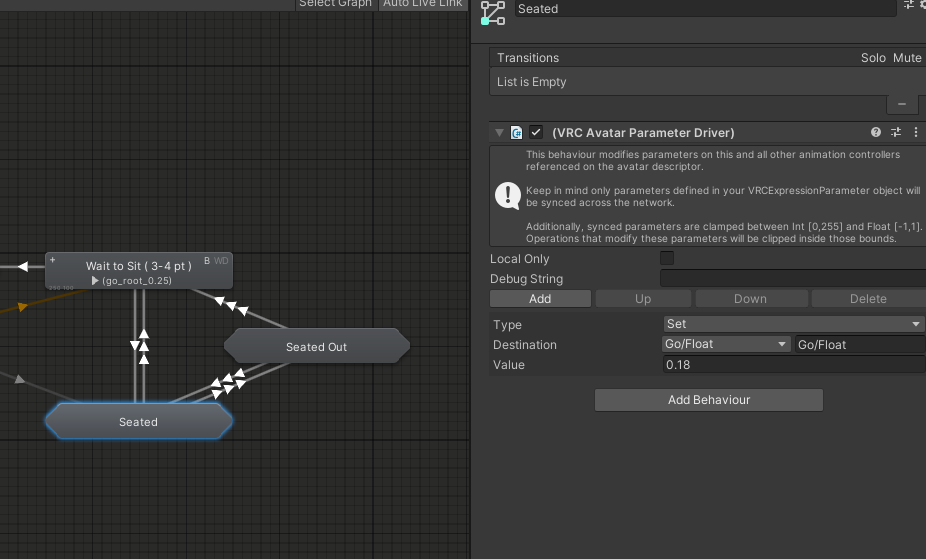Open the Parameter Driver three-dot context menu
The height and width of the screenshot is (559, 926).
coord(916,132)
